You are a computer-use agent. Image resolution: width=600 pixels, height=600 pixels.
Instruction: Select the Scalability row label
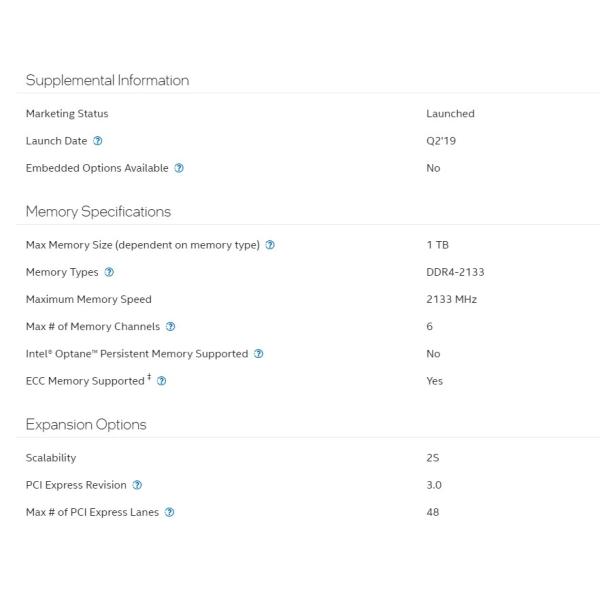pos(51,458)
